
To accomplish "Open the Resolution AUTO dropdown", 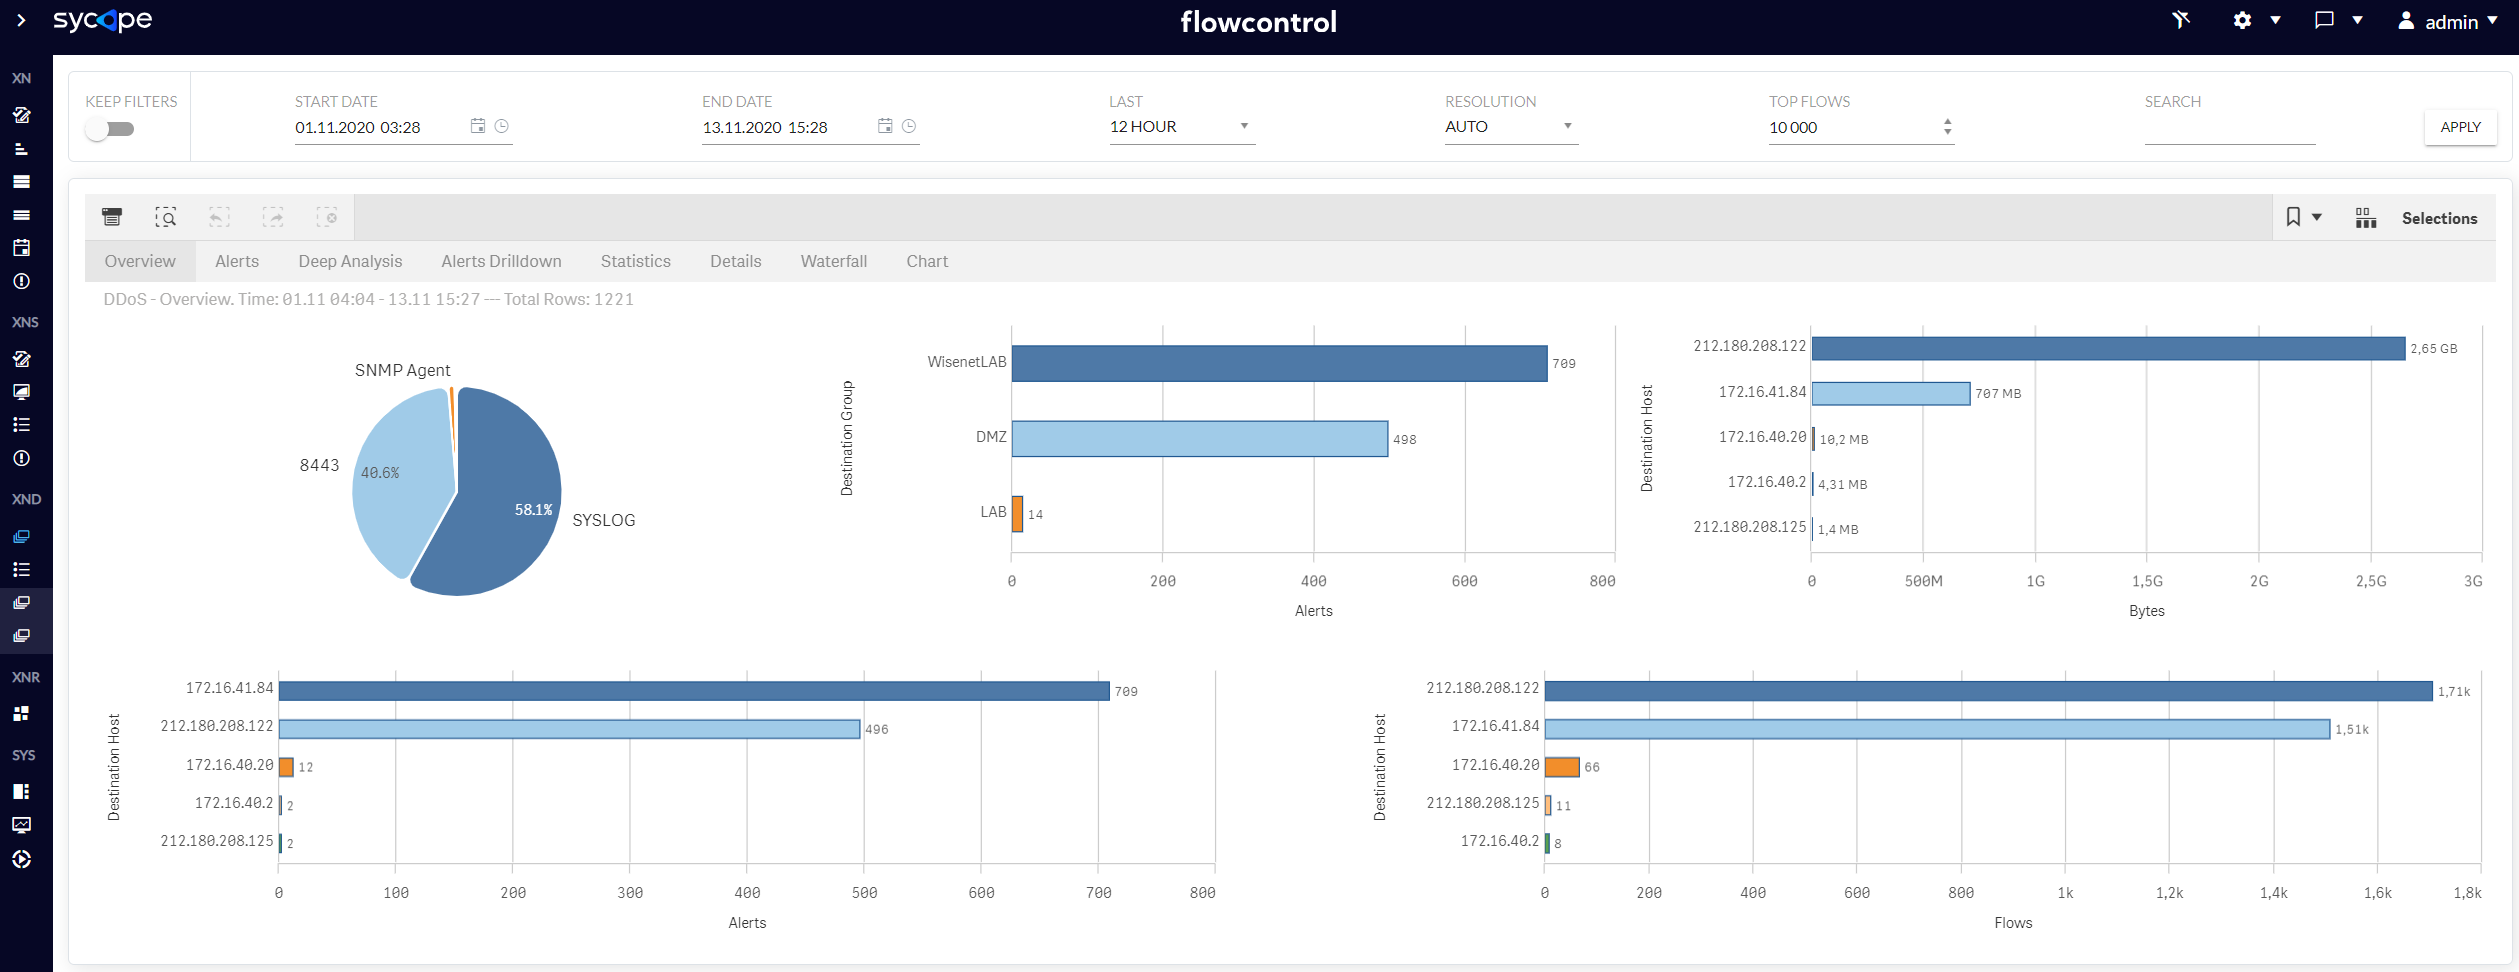I will coord(1511,127).
